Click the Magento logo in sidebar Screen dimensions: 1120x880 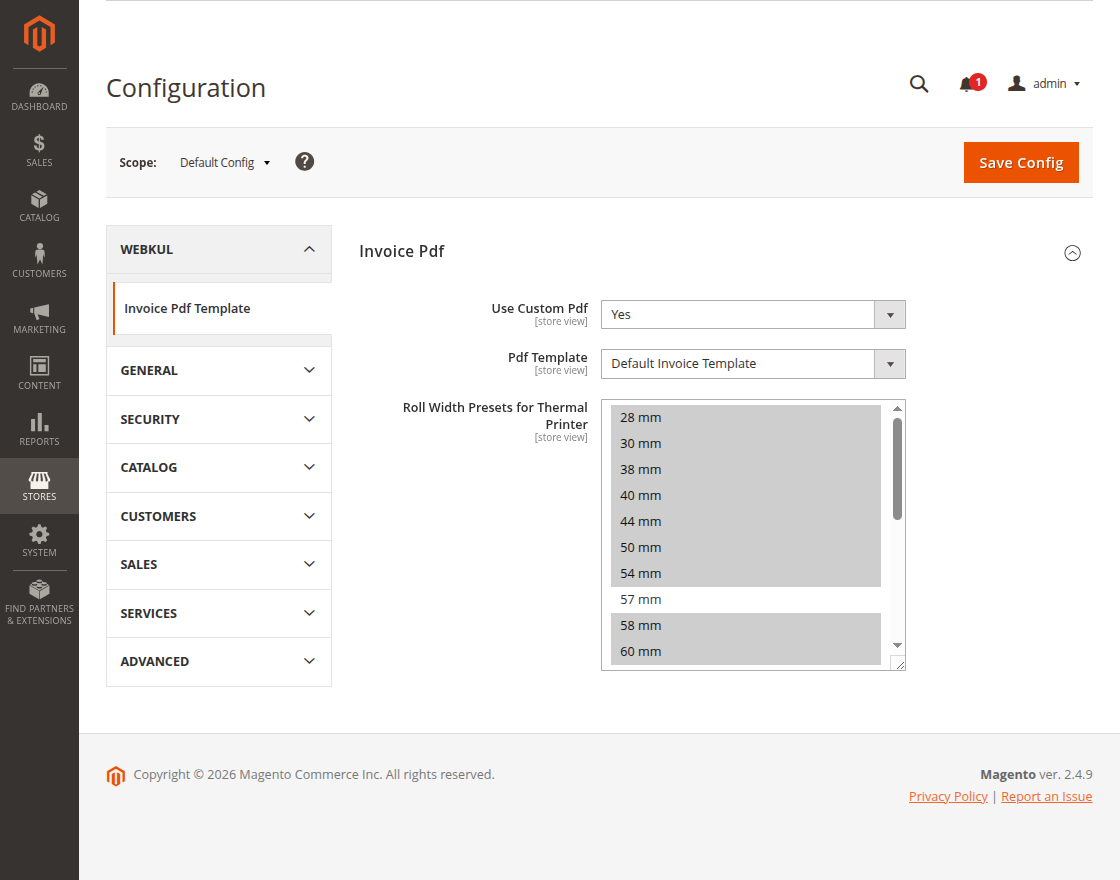tap(39, 34)
